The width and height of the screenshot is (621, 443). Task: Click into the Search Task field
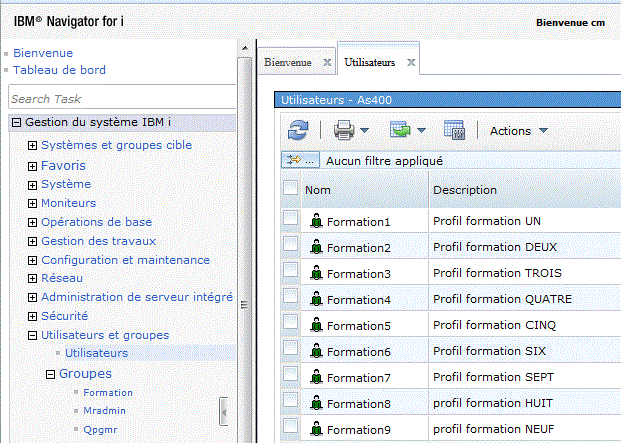(x=122, y=96)
